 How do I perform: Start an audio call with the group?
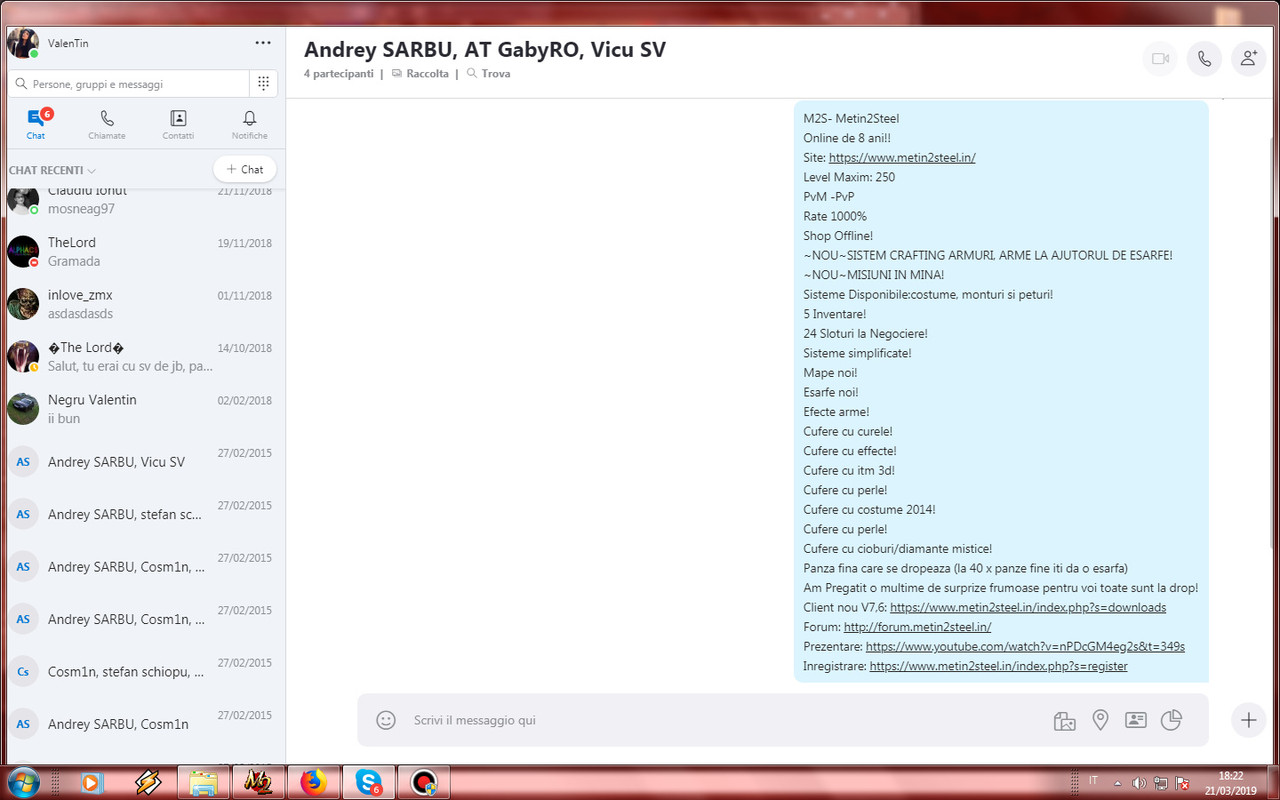click(1204, 59)
